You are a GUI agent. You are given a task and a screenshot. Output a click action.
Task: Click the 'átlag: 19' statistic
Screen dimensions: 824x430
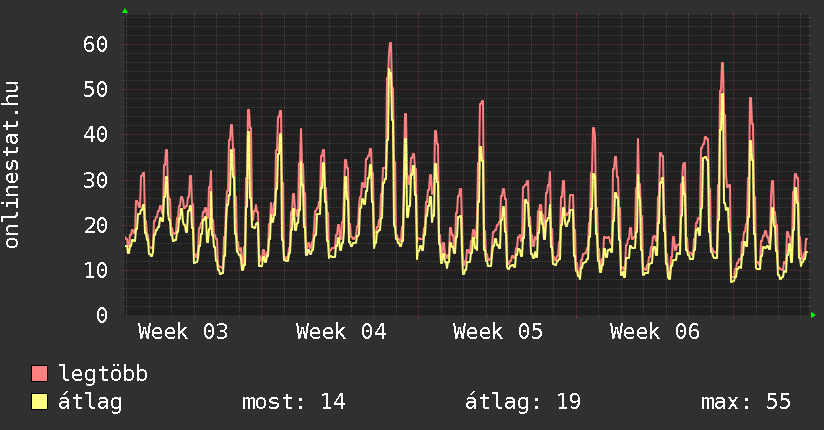(523, 402)
